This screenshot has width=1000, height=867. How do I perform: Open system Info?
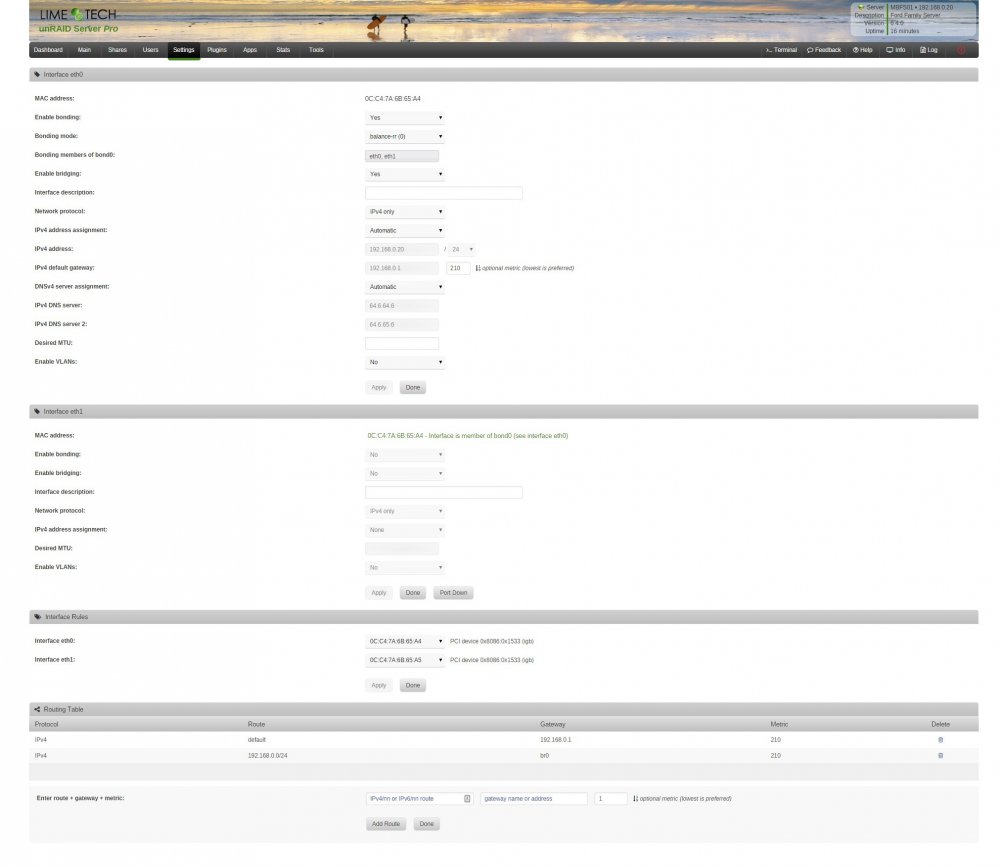[895, 50]
